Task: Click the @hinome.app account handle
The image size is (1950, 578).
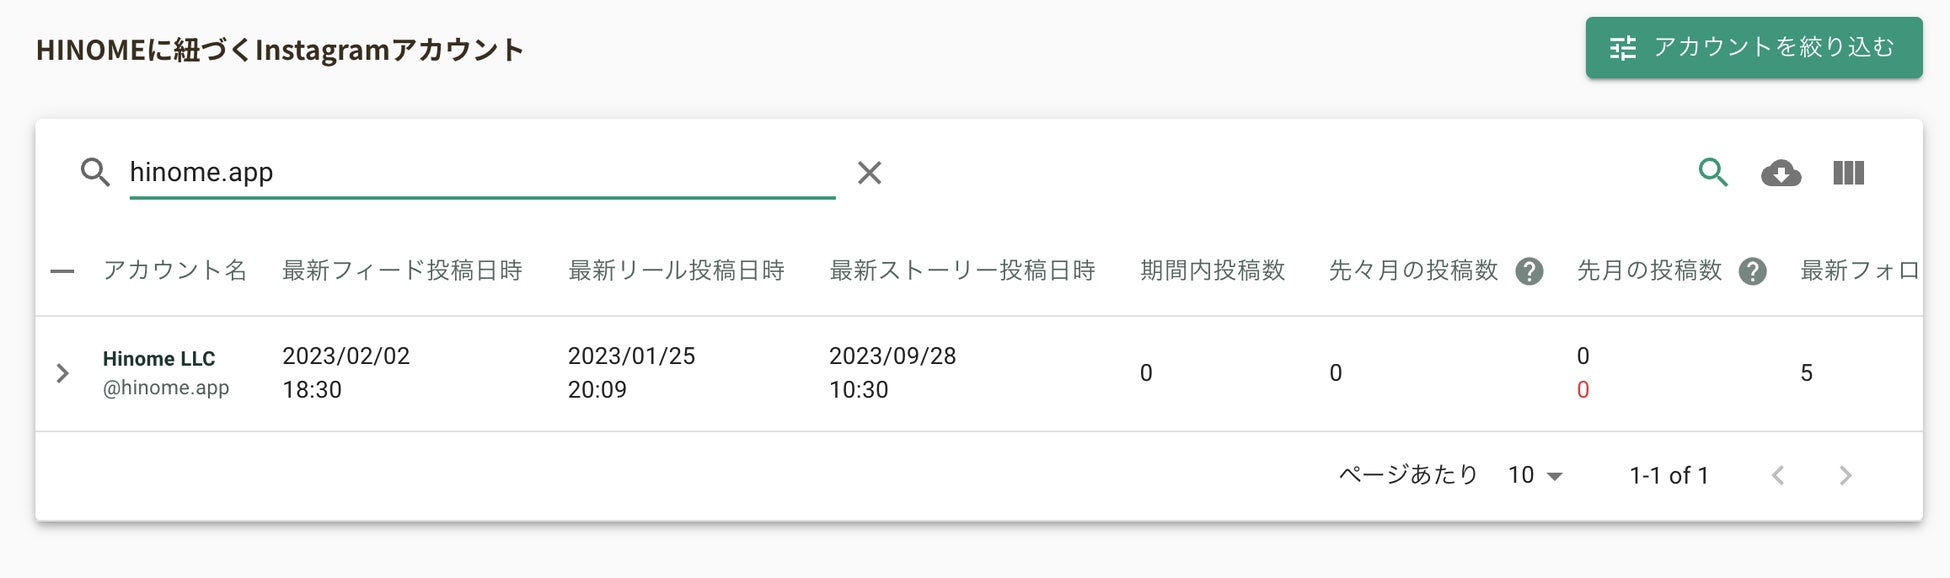Action: pos(166,388)
